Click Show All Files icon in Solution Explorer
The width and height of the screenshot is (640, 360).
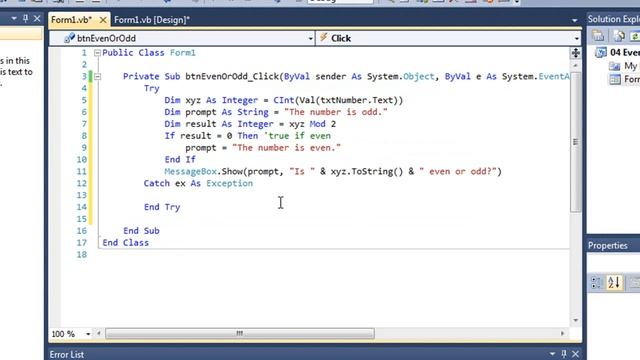619,36
